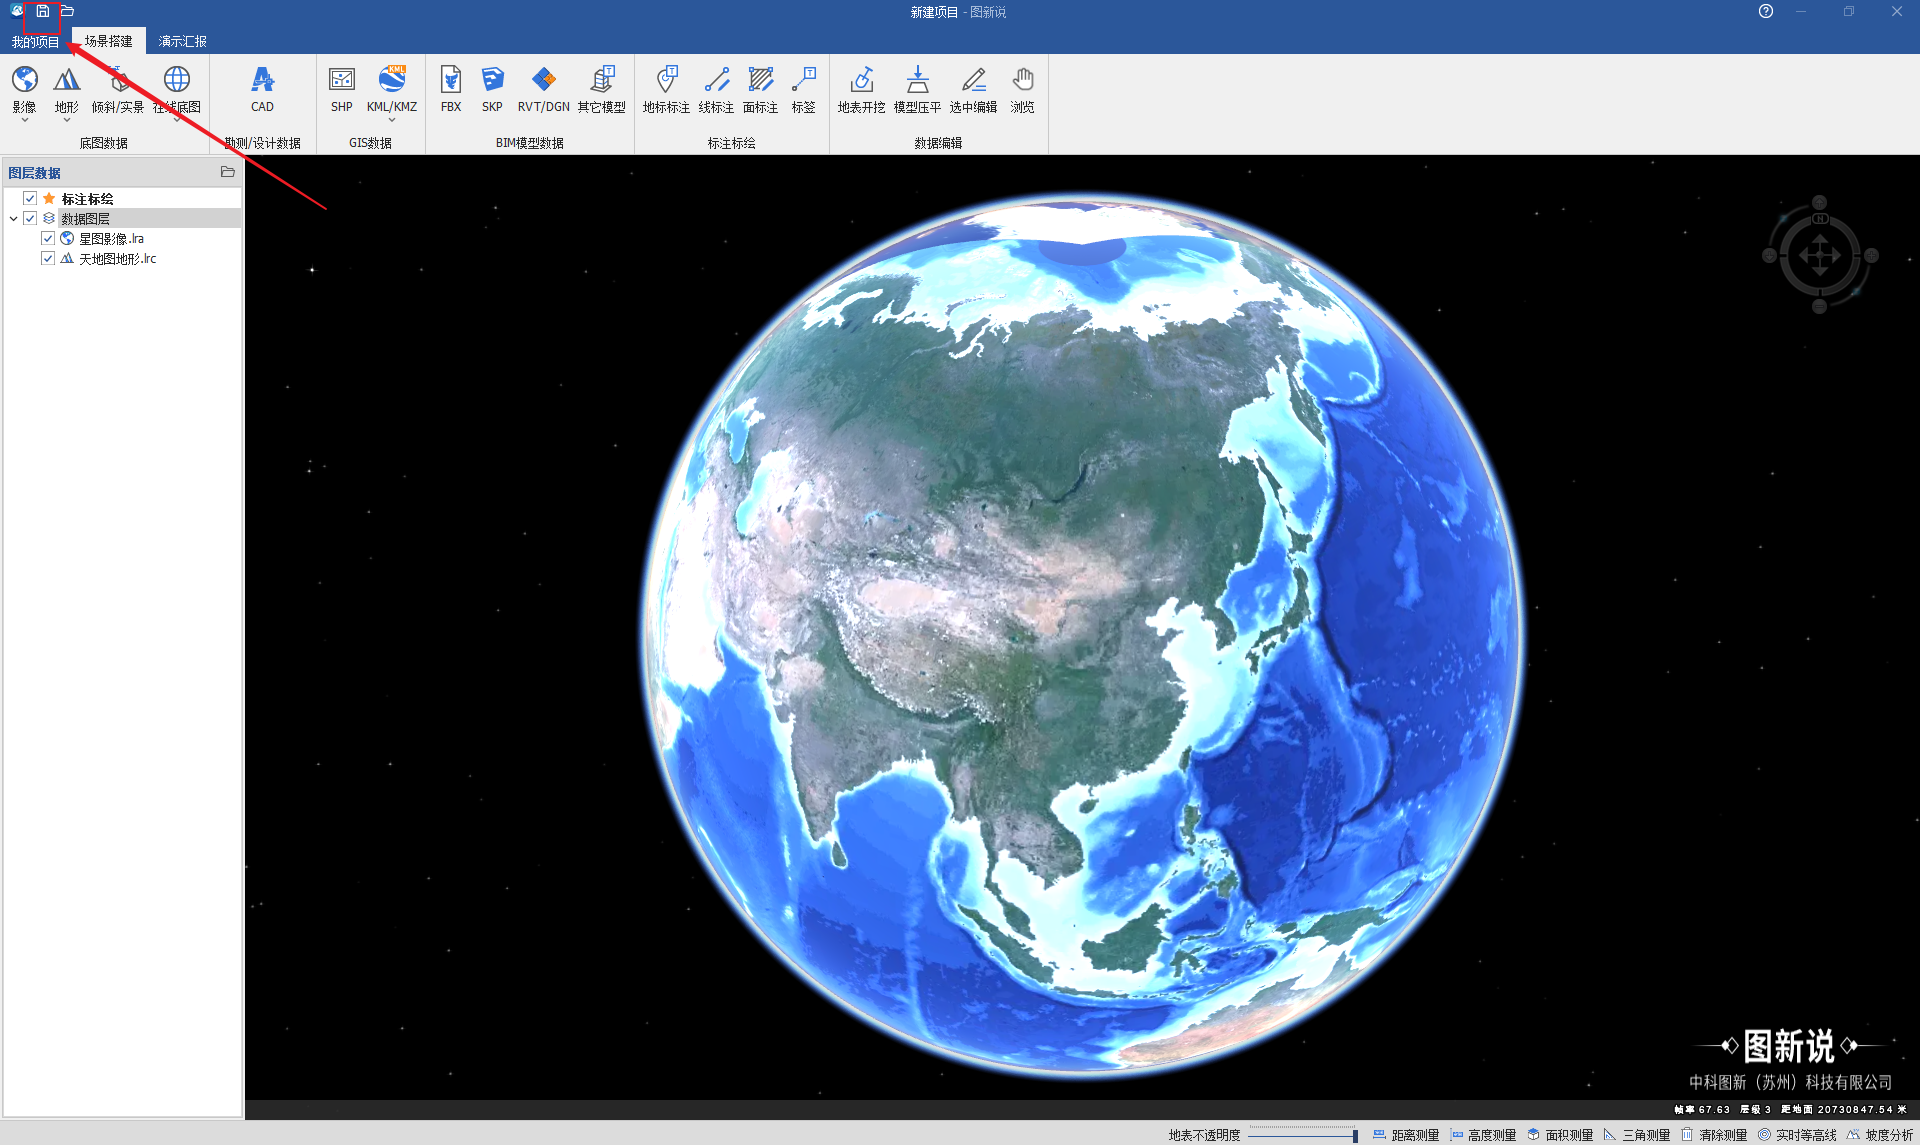Open the 我的项目 tab
1920x1145 pixels.
click(x=35, y=41)
